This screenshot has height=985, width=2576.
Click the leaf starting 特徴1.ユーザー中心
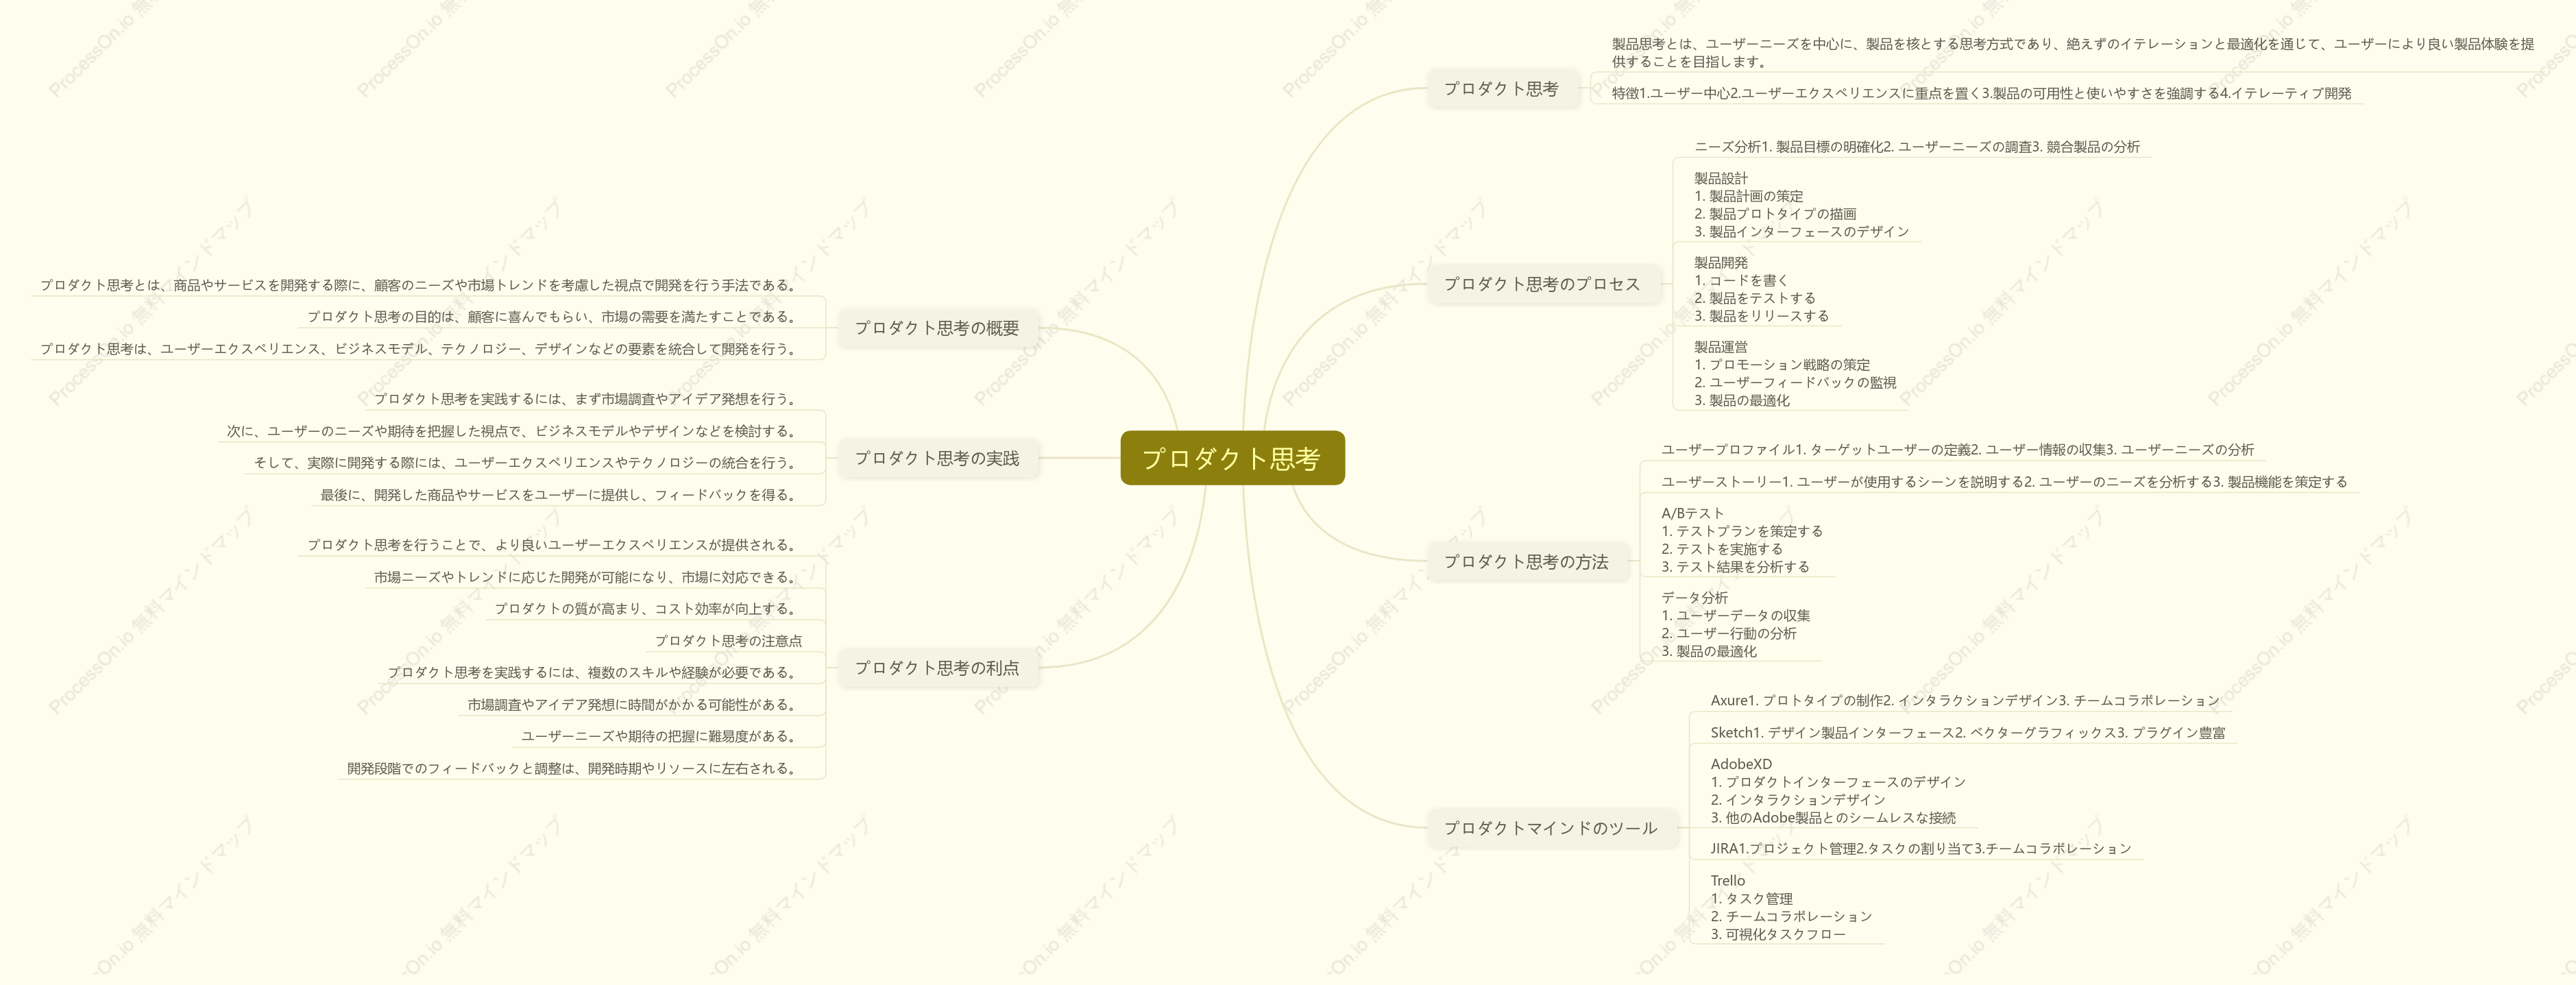[x=1981, y=93]
